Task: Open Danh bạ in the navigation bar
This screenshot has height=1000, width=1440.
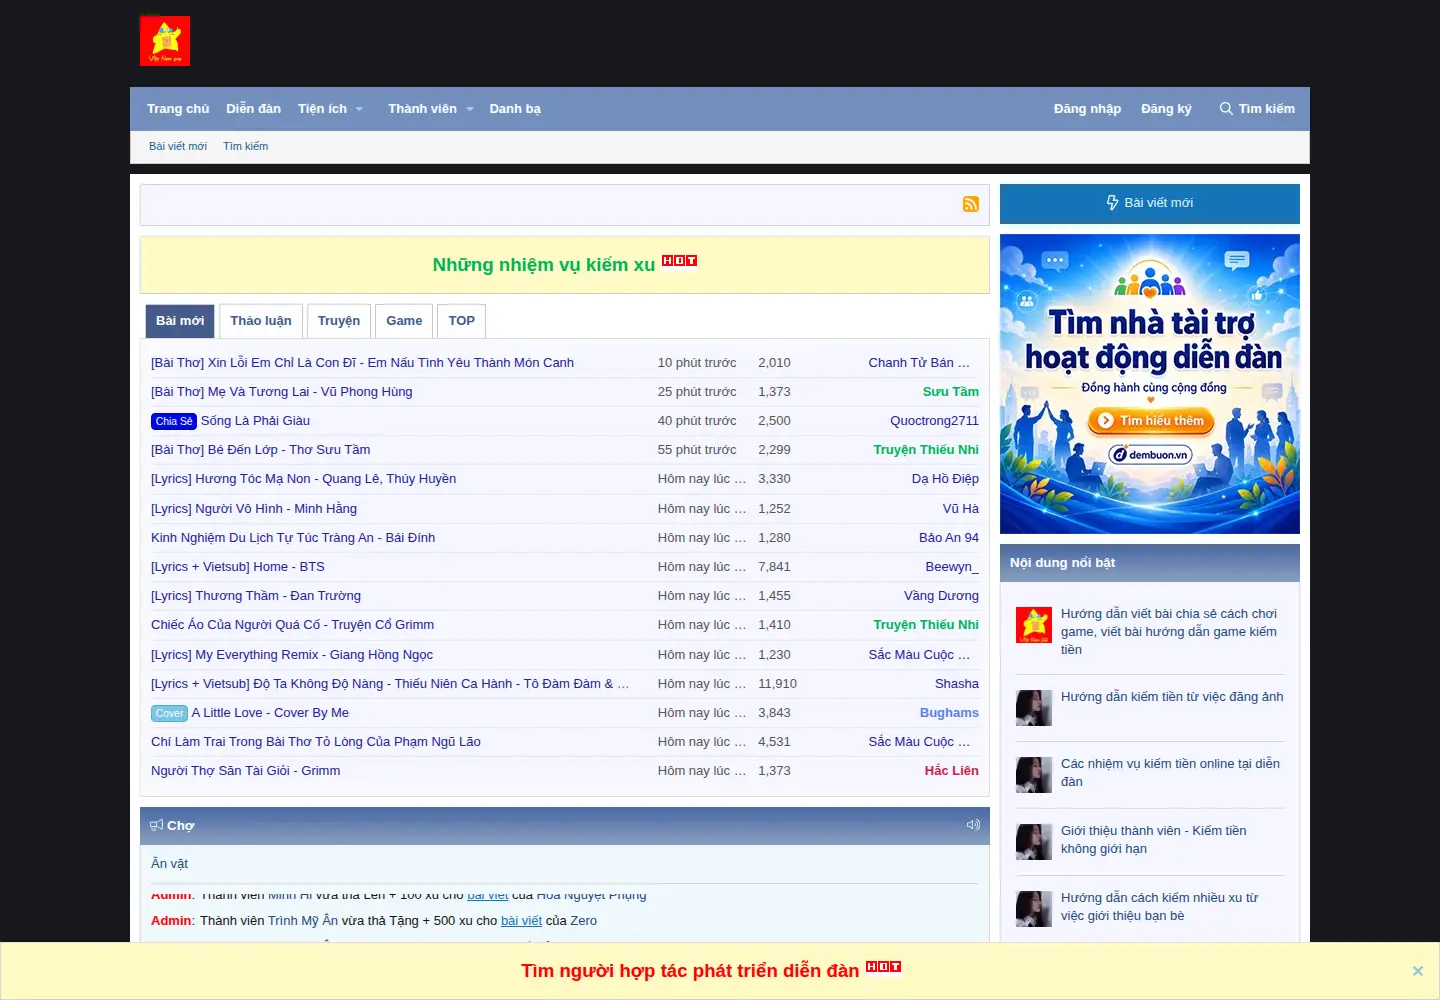Action: 515,109
